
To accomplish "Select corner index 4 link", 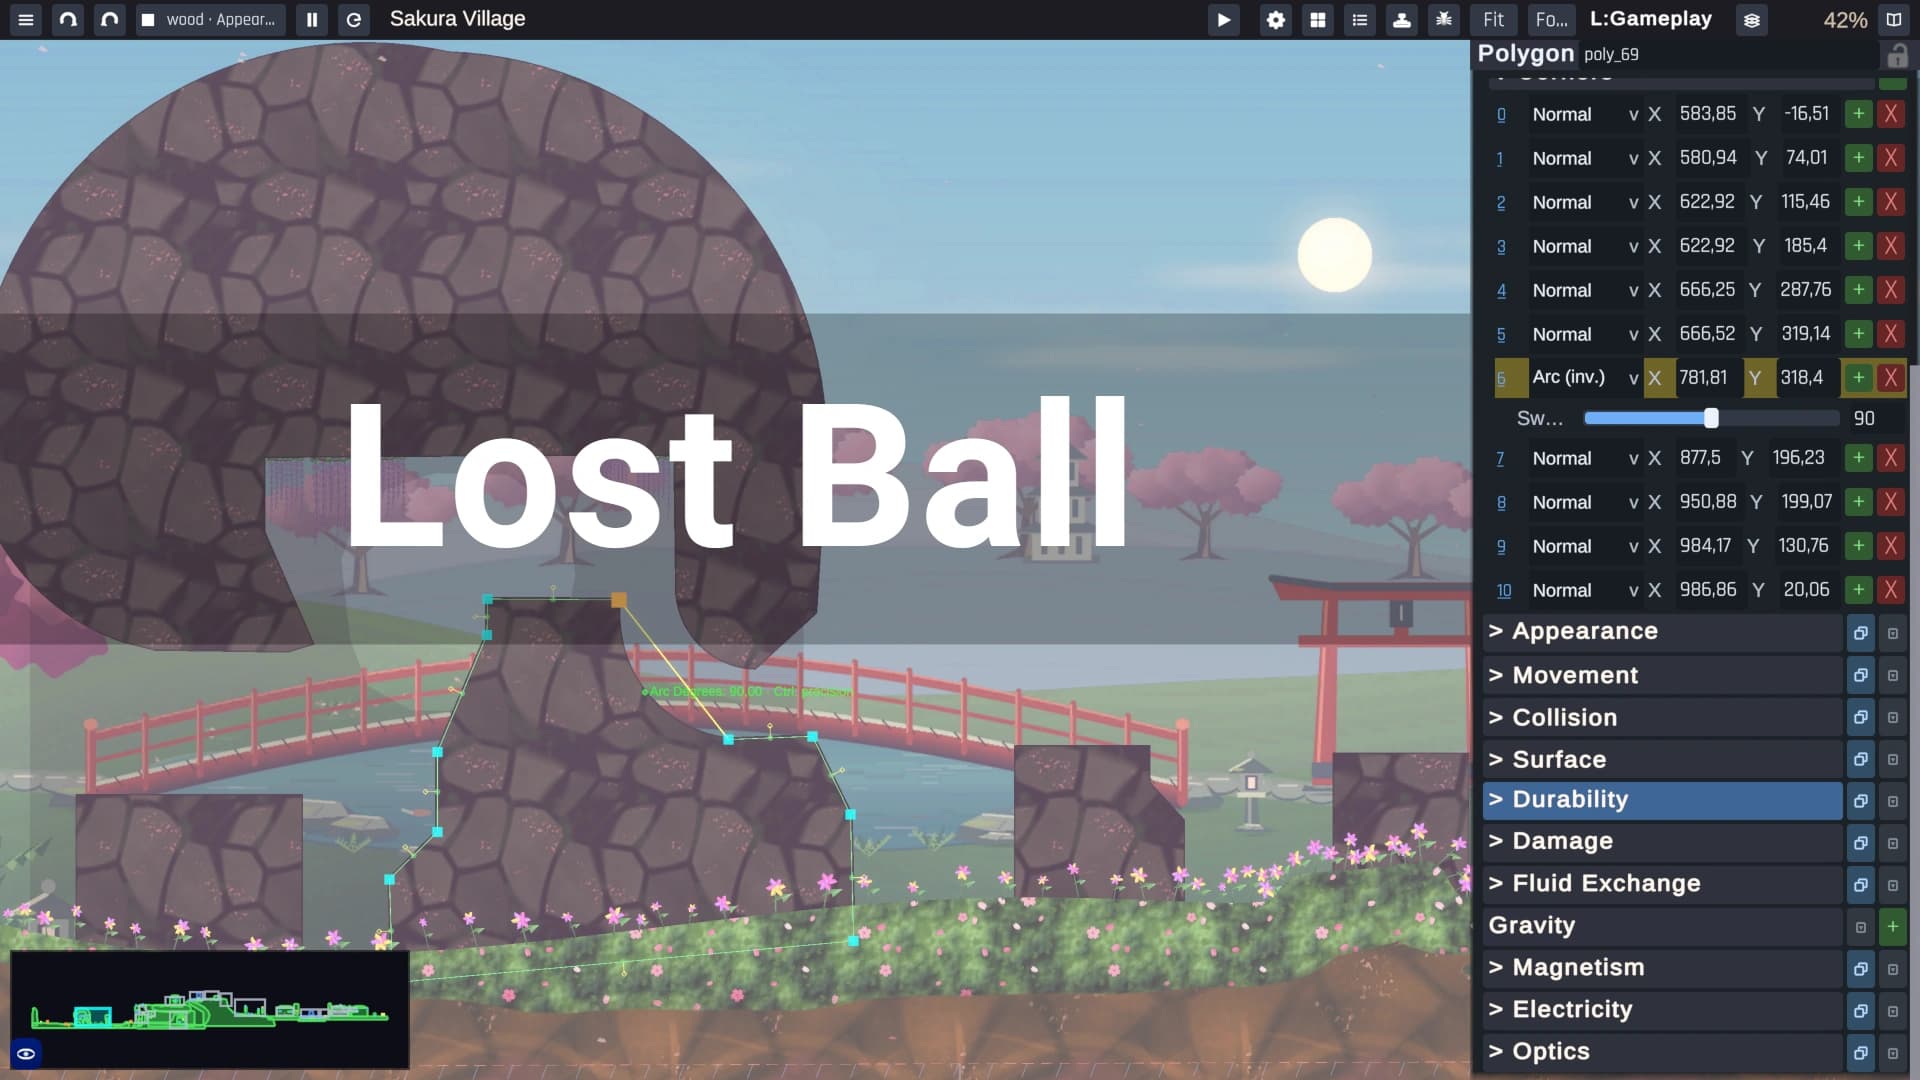I will 1501,291.
